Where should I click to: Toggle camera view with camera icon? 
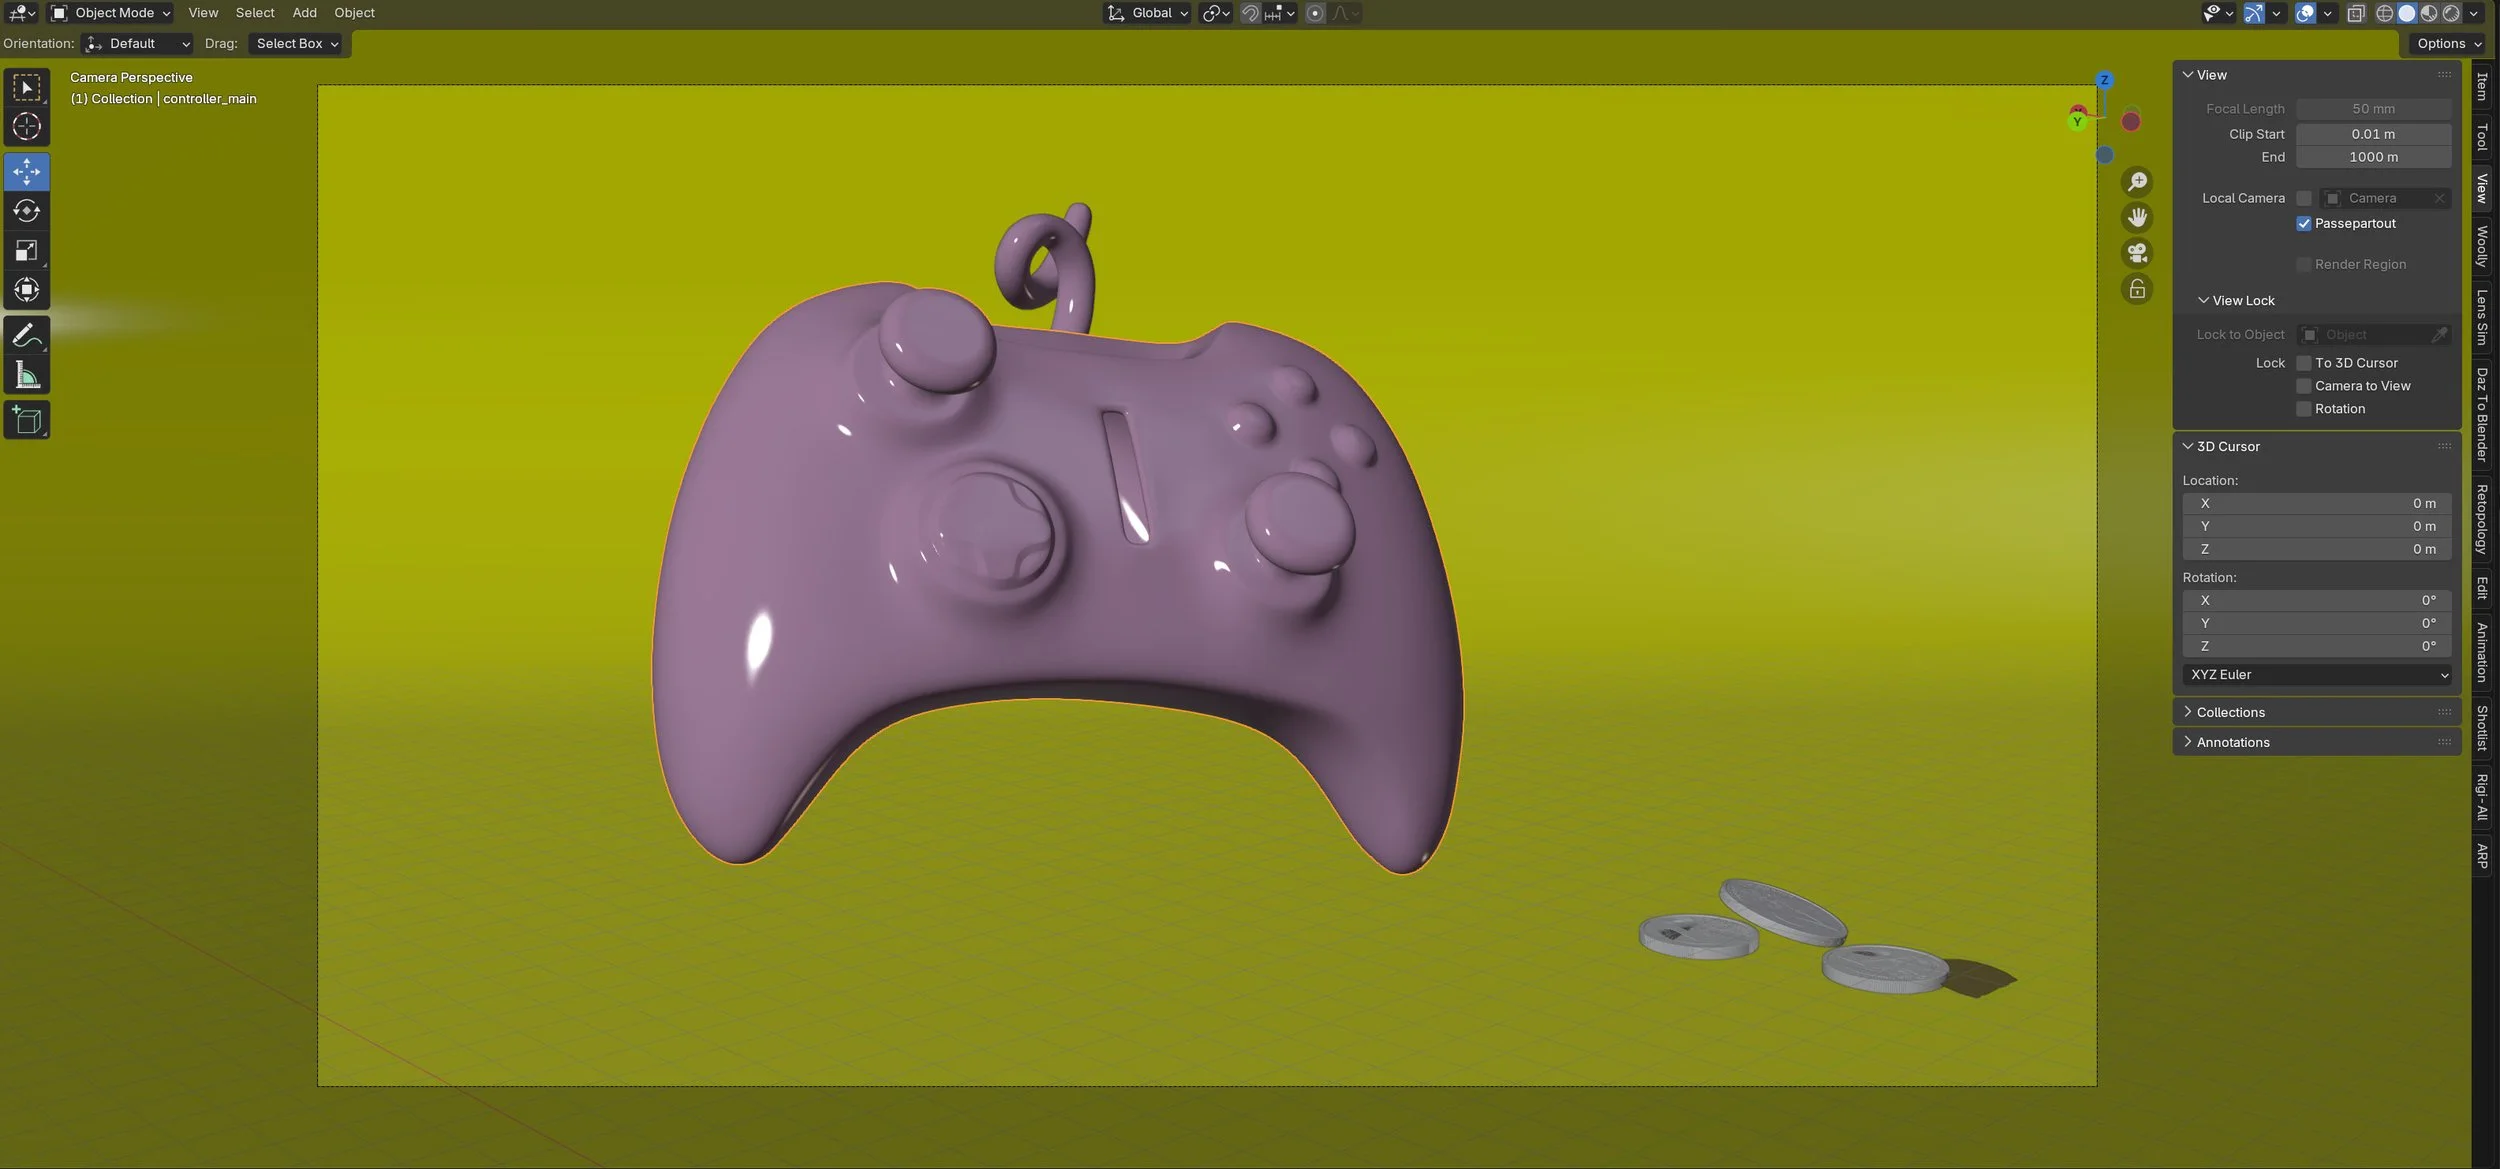[x=2137, y=253]
